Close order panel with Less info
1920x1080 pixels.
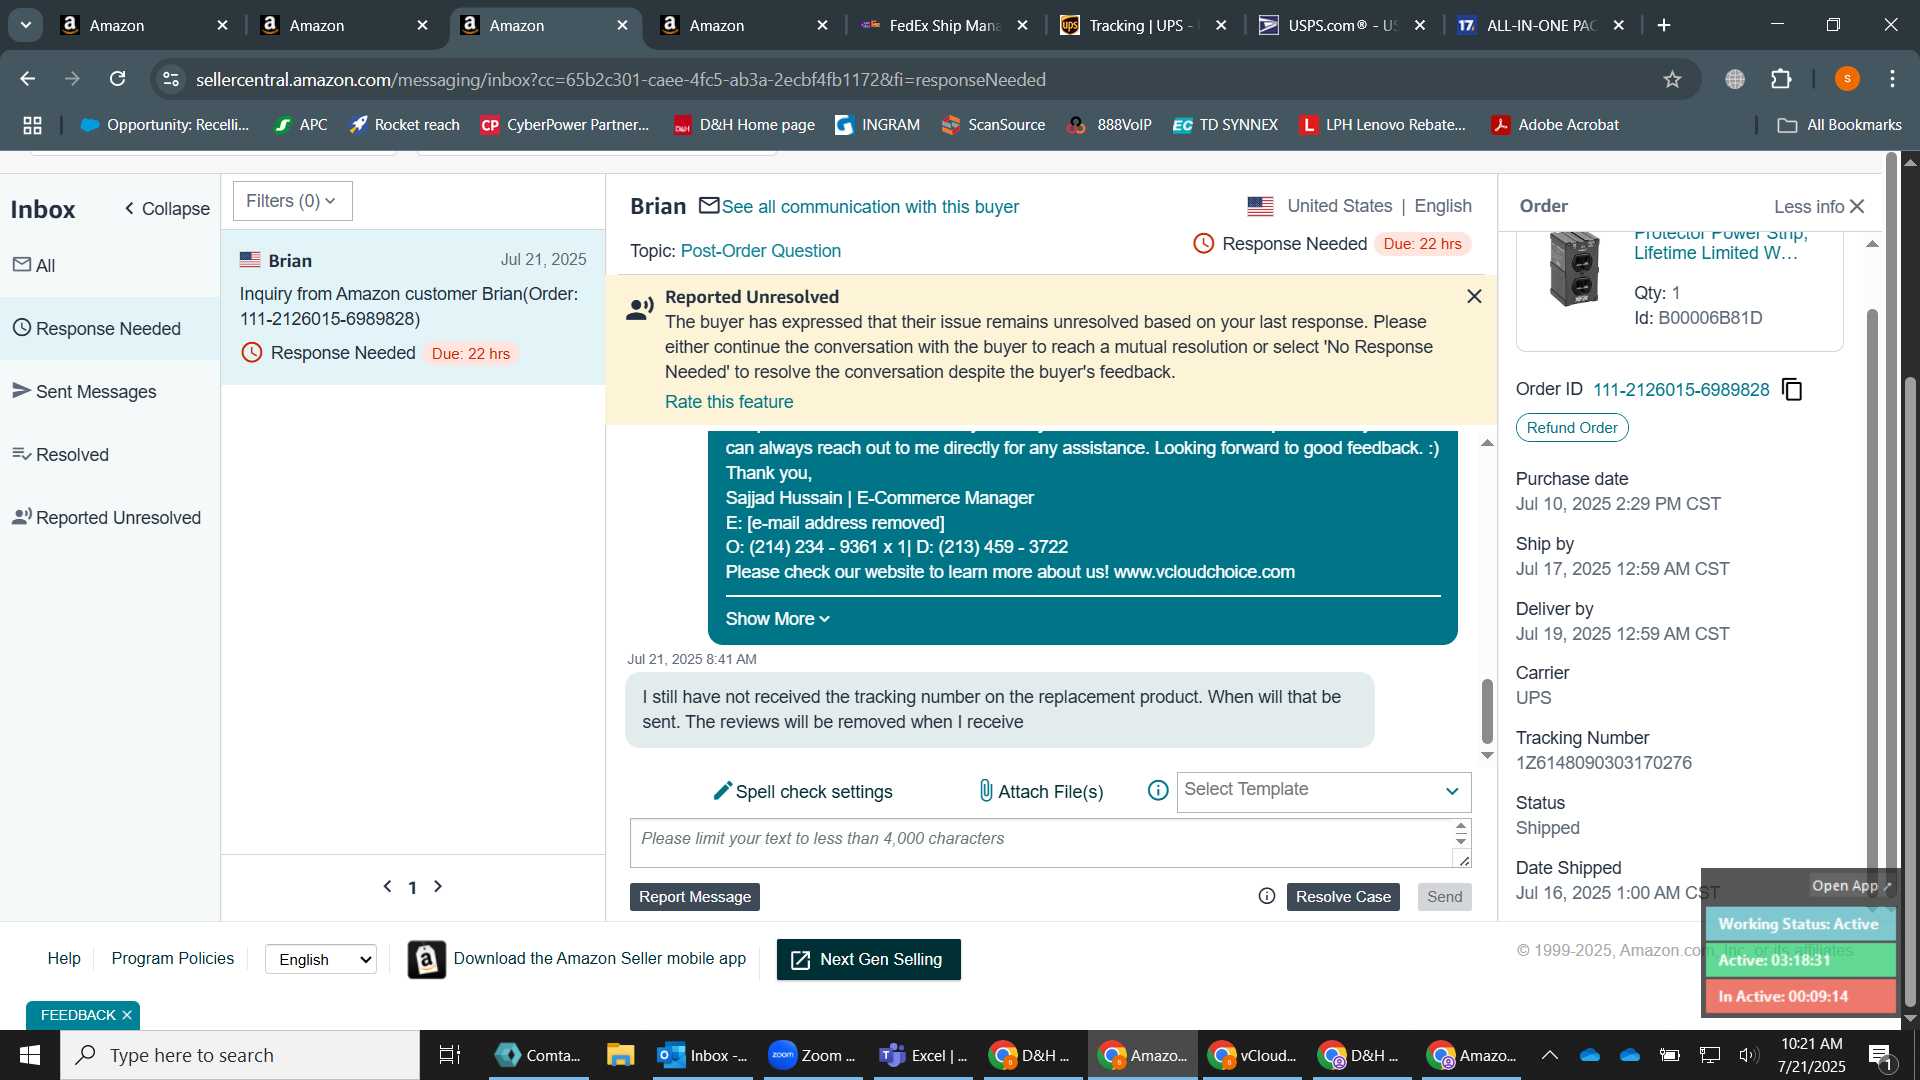coord(1819,206)
